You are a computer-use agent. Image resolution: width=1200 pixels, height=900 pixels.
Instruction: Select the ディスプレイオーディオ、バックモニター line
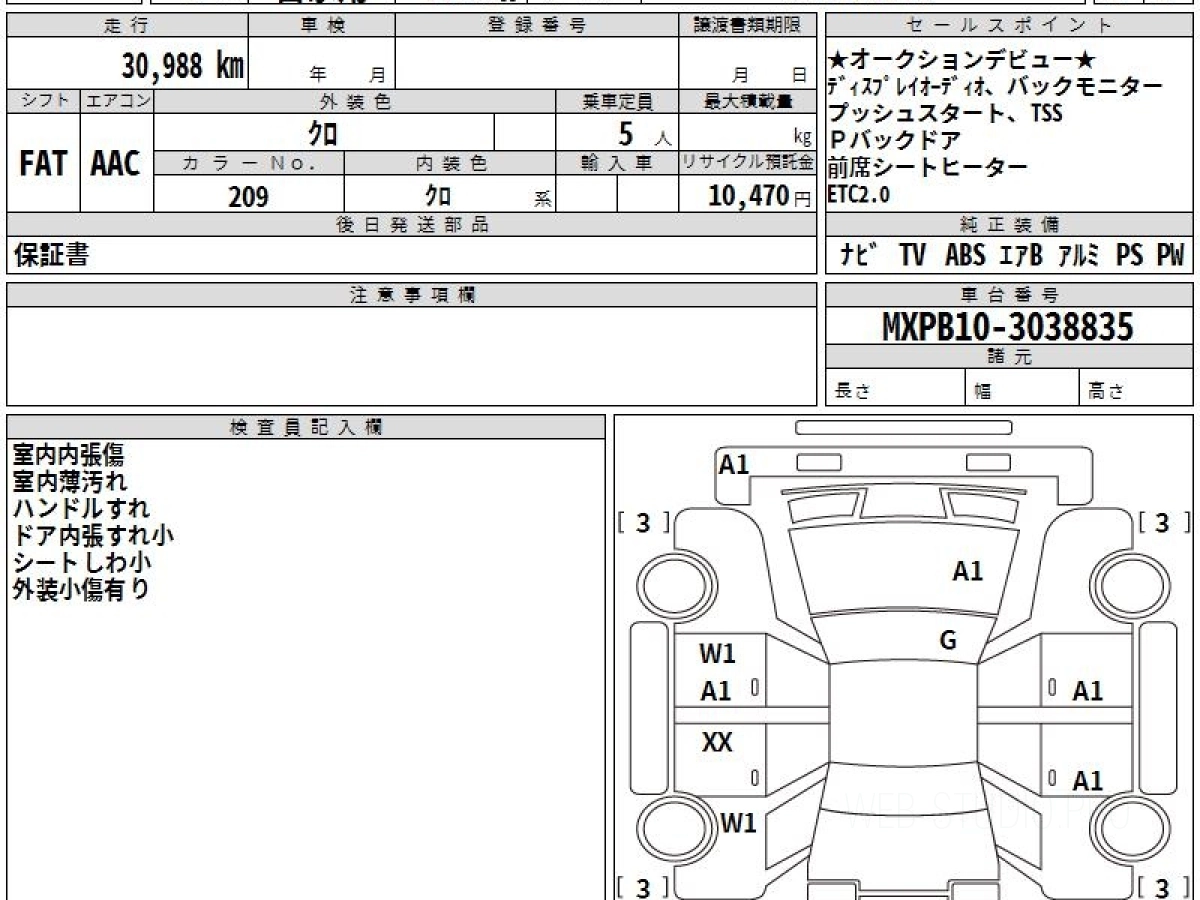[x=995, y=86]
